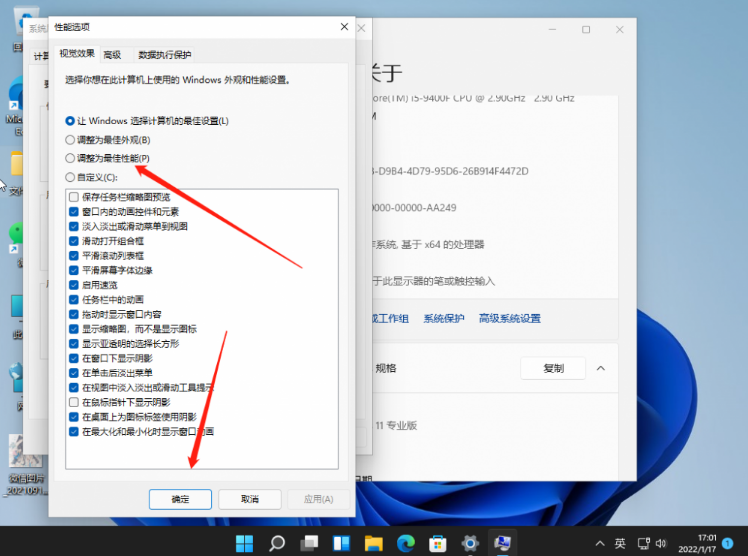Open 系统保护 link in Settings window
The width and height of the screenshot is (748, 556).
coord(444,319)
